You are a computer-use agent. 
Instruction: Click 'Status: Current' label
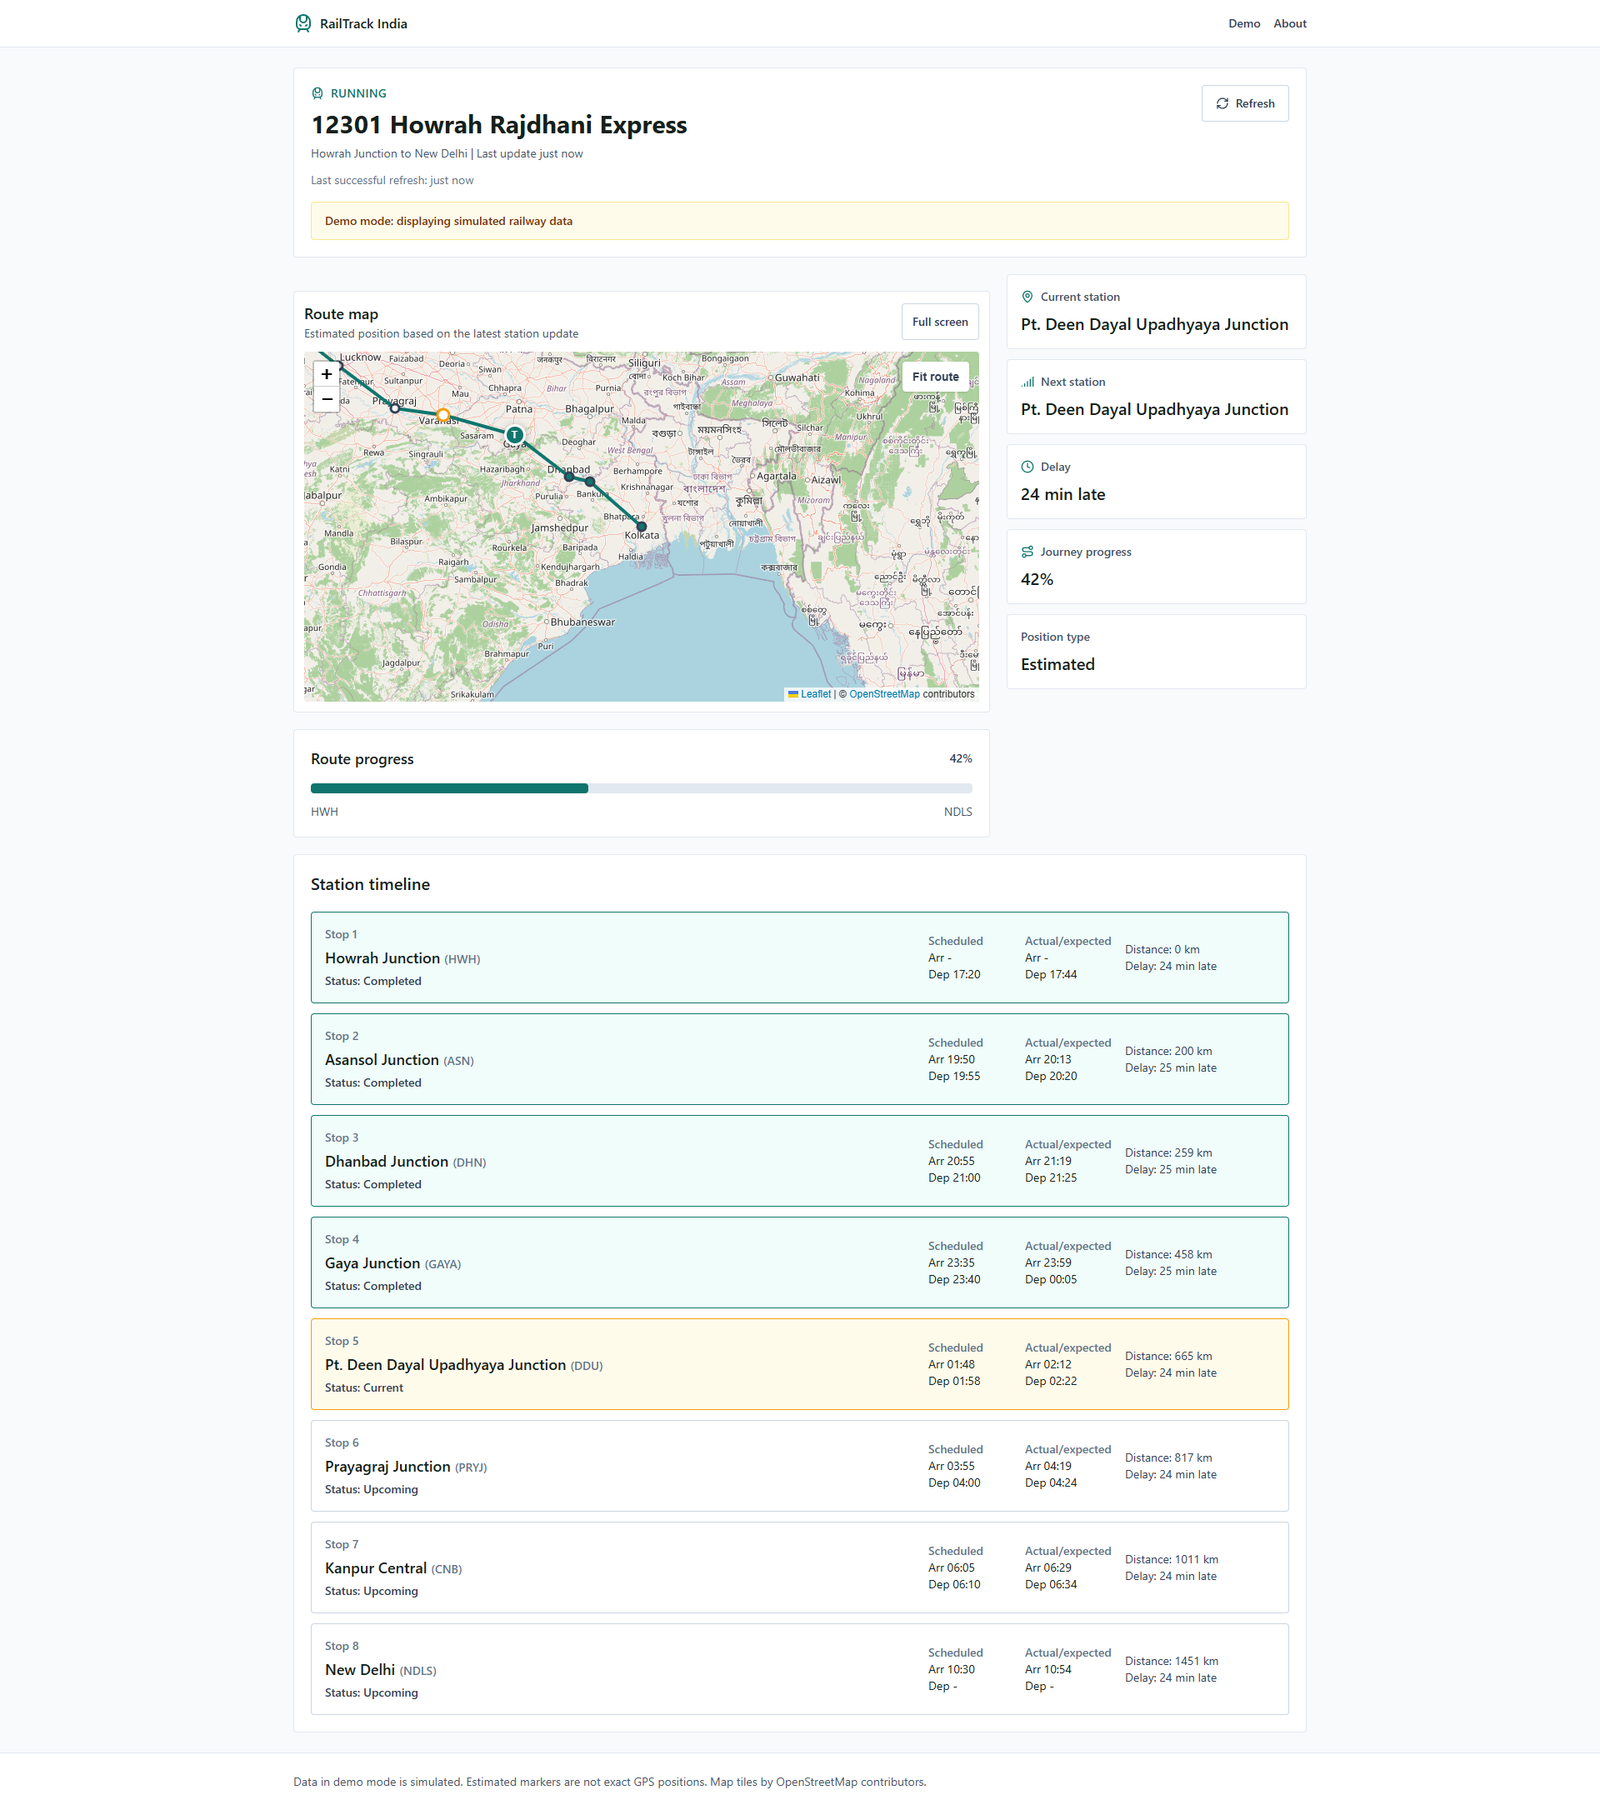364,1388
